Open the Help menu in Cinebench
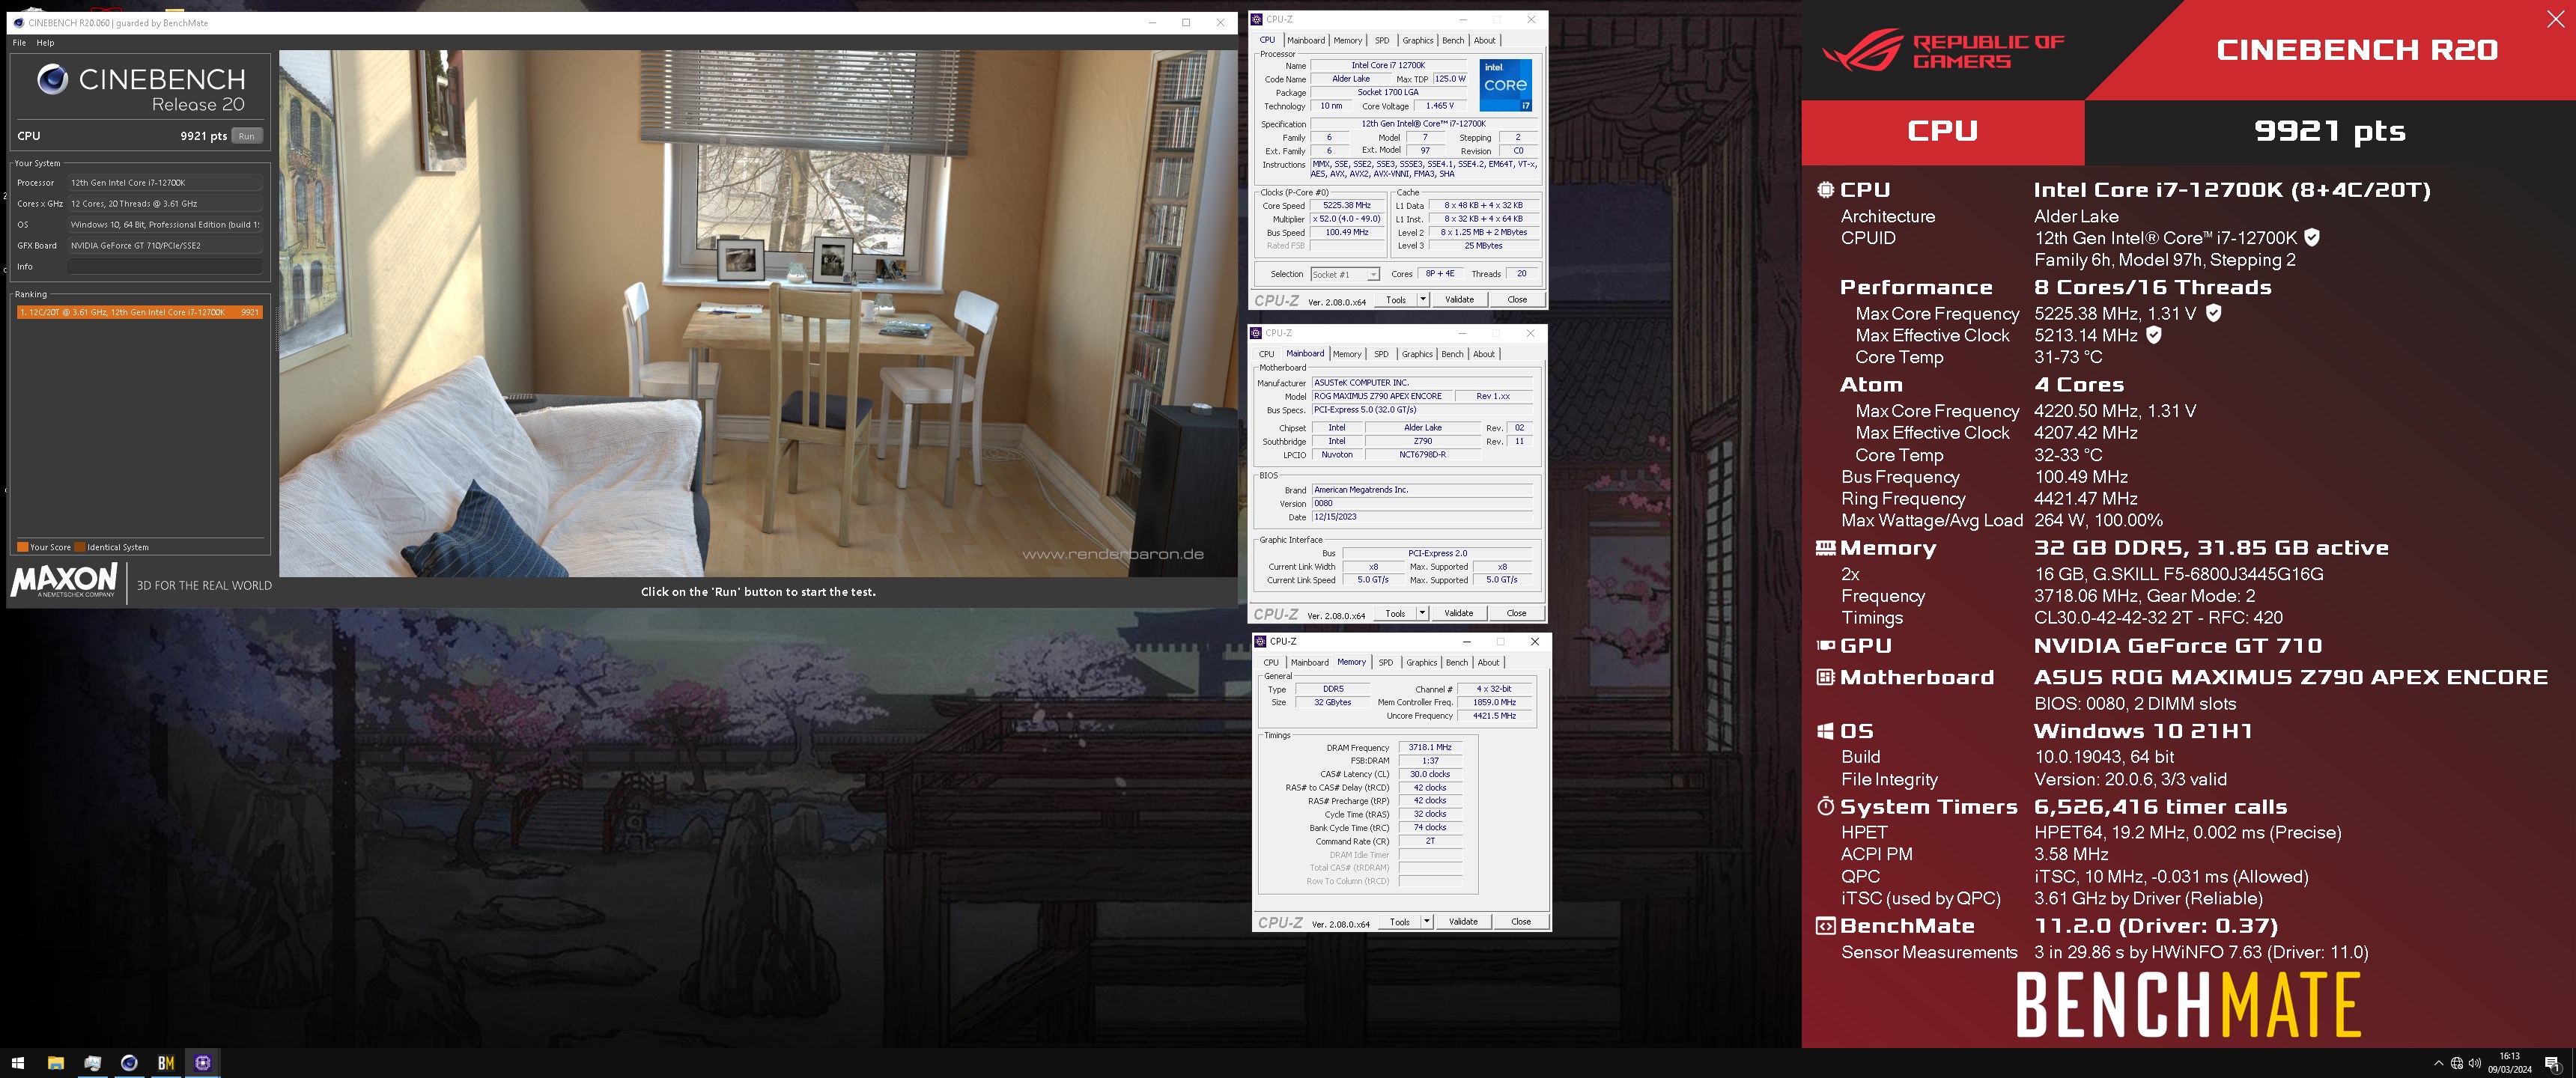 point(45,43)
